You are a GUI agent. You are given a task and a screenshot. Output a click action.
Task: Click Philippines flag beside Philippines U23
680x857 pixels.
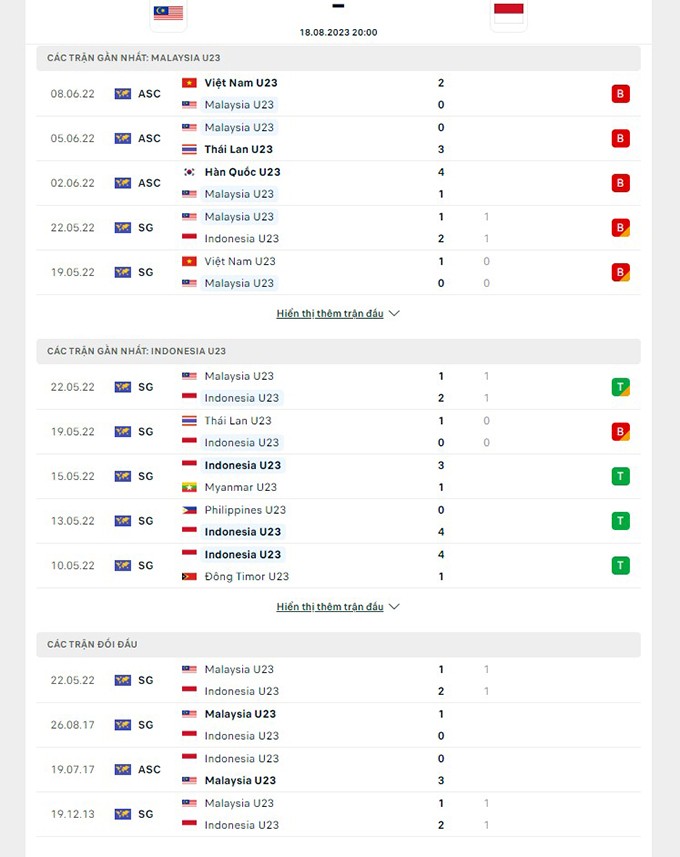click(189, 510)
